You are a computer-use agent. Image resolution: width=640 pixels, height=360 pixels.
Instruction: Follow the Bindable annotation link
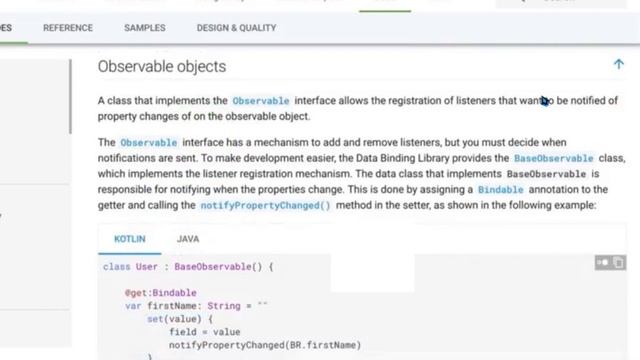[x=500, y=190]
